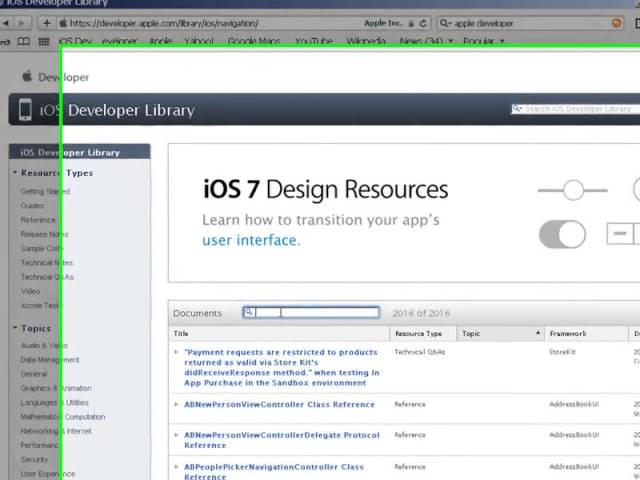Viewport: 640px width, 480px height.
Task: Select Networking & Internet topic
Action: tap(56, 431)
